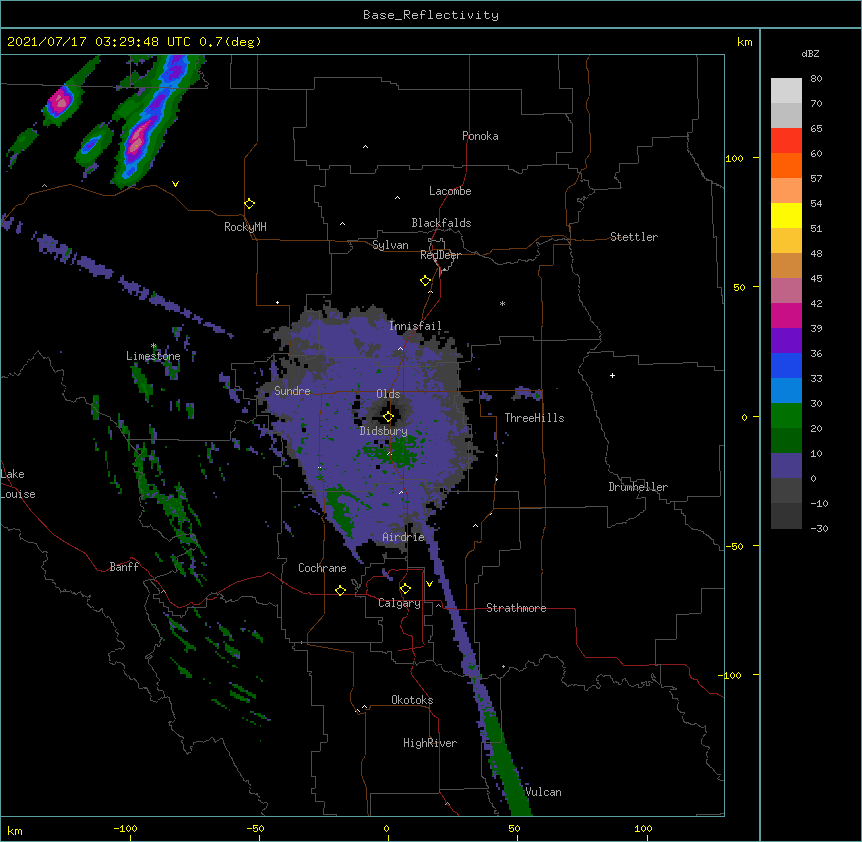Screen dimensions: 862x842
Task: Click the Blackfalds label
Action: pyautogui.click(x=441, y=223)
